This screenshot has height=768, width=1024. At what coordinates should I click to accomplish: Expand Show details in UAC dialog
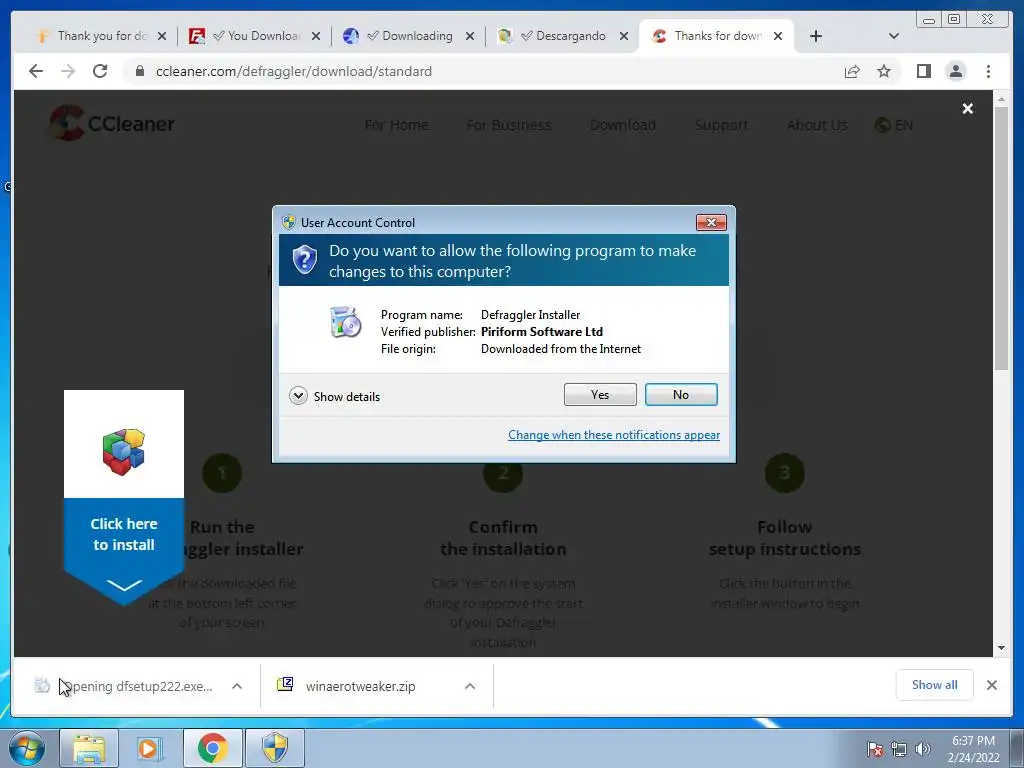click(334, 396)
